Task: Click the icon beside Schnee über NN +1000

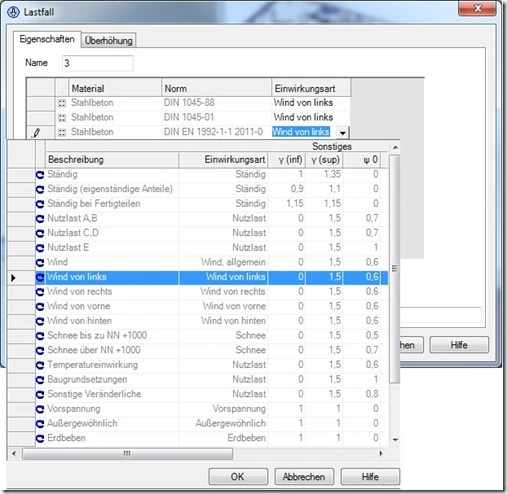Action: [x=40, y=350]
